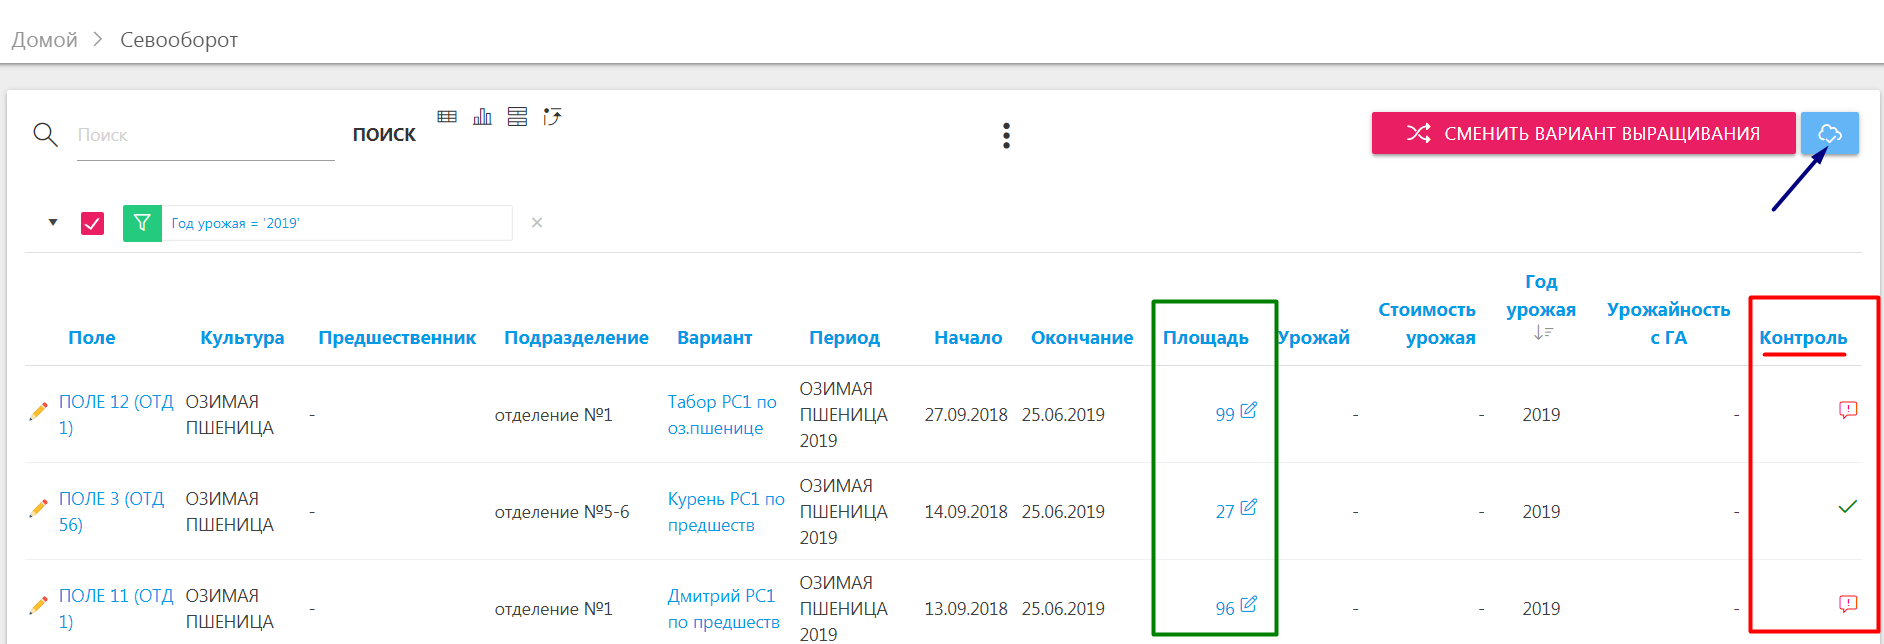The image size is (1884, 644).
Task: Click the table view icon
Action: (447, 117)
